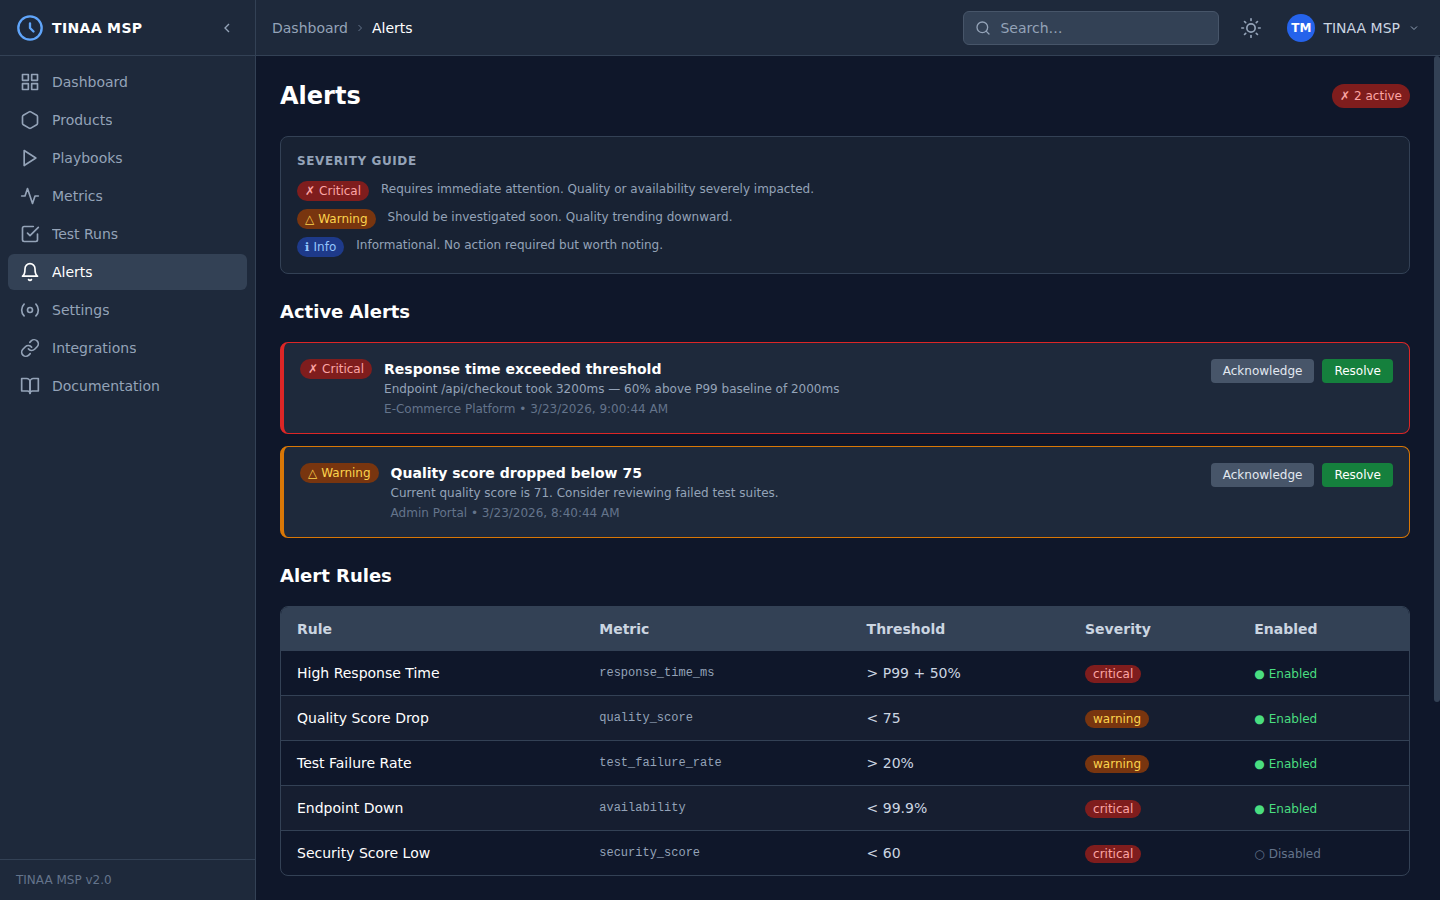This screenshot has height=900, width=1440.
Task: Click the Dashboard grid icon in sidebar
Action: point(30,82)
